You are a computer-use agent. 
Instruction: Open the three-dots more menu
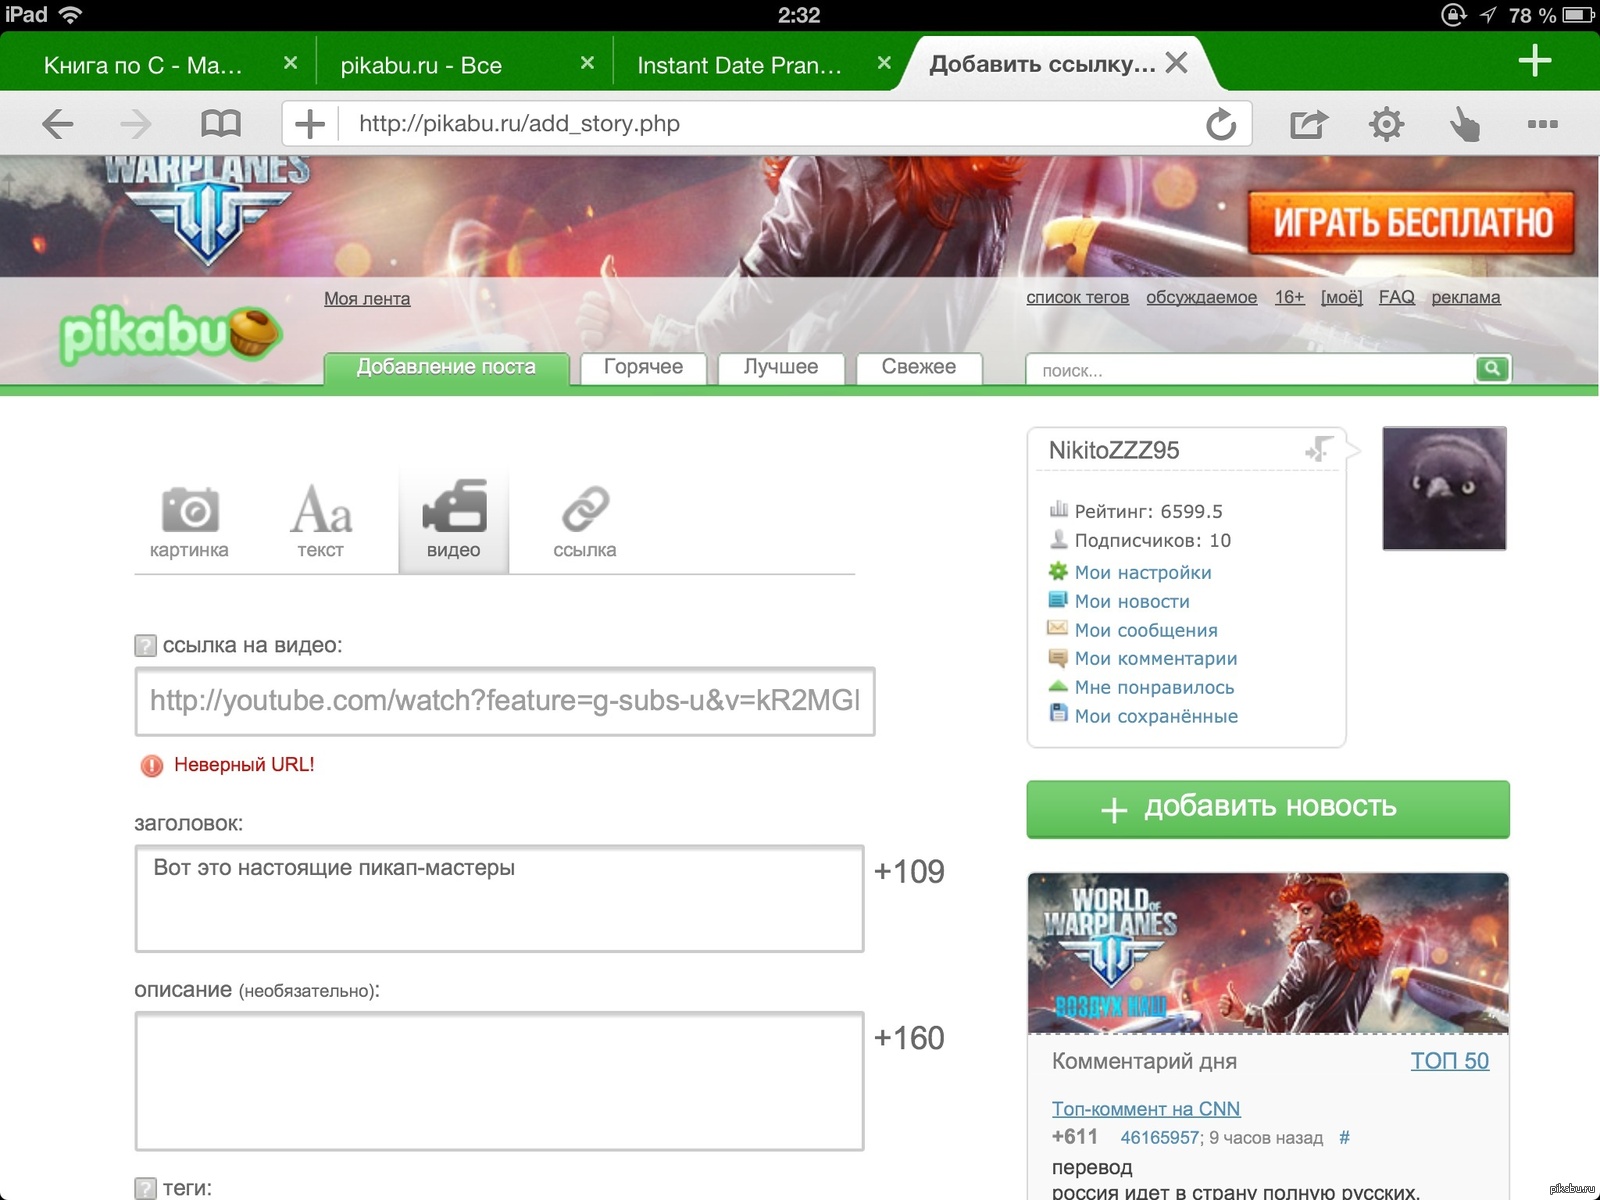coord(1542,124)
